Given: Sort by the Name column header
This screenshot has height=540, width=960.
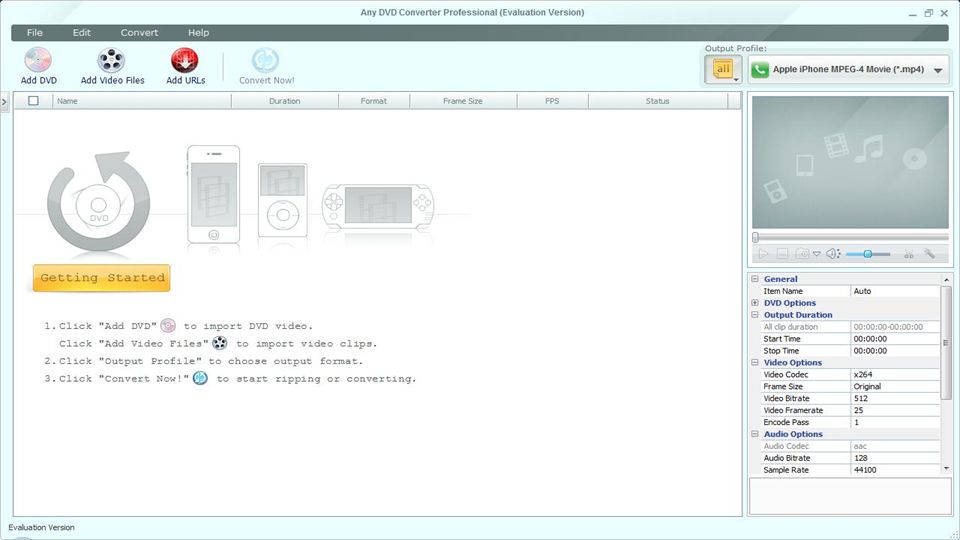Looking at the screenshot, I should pos(142,101).
